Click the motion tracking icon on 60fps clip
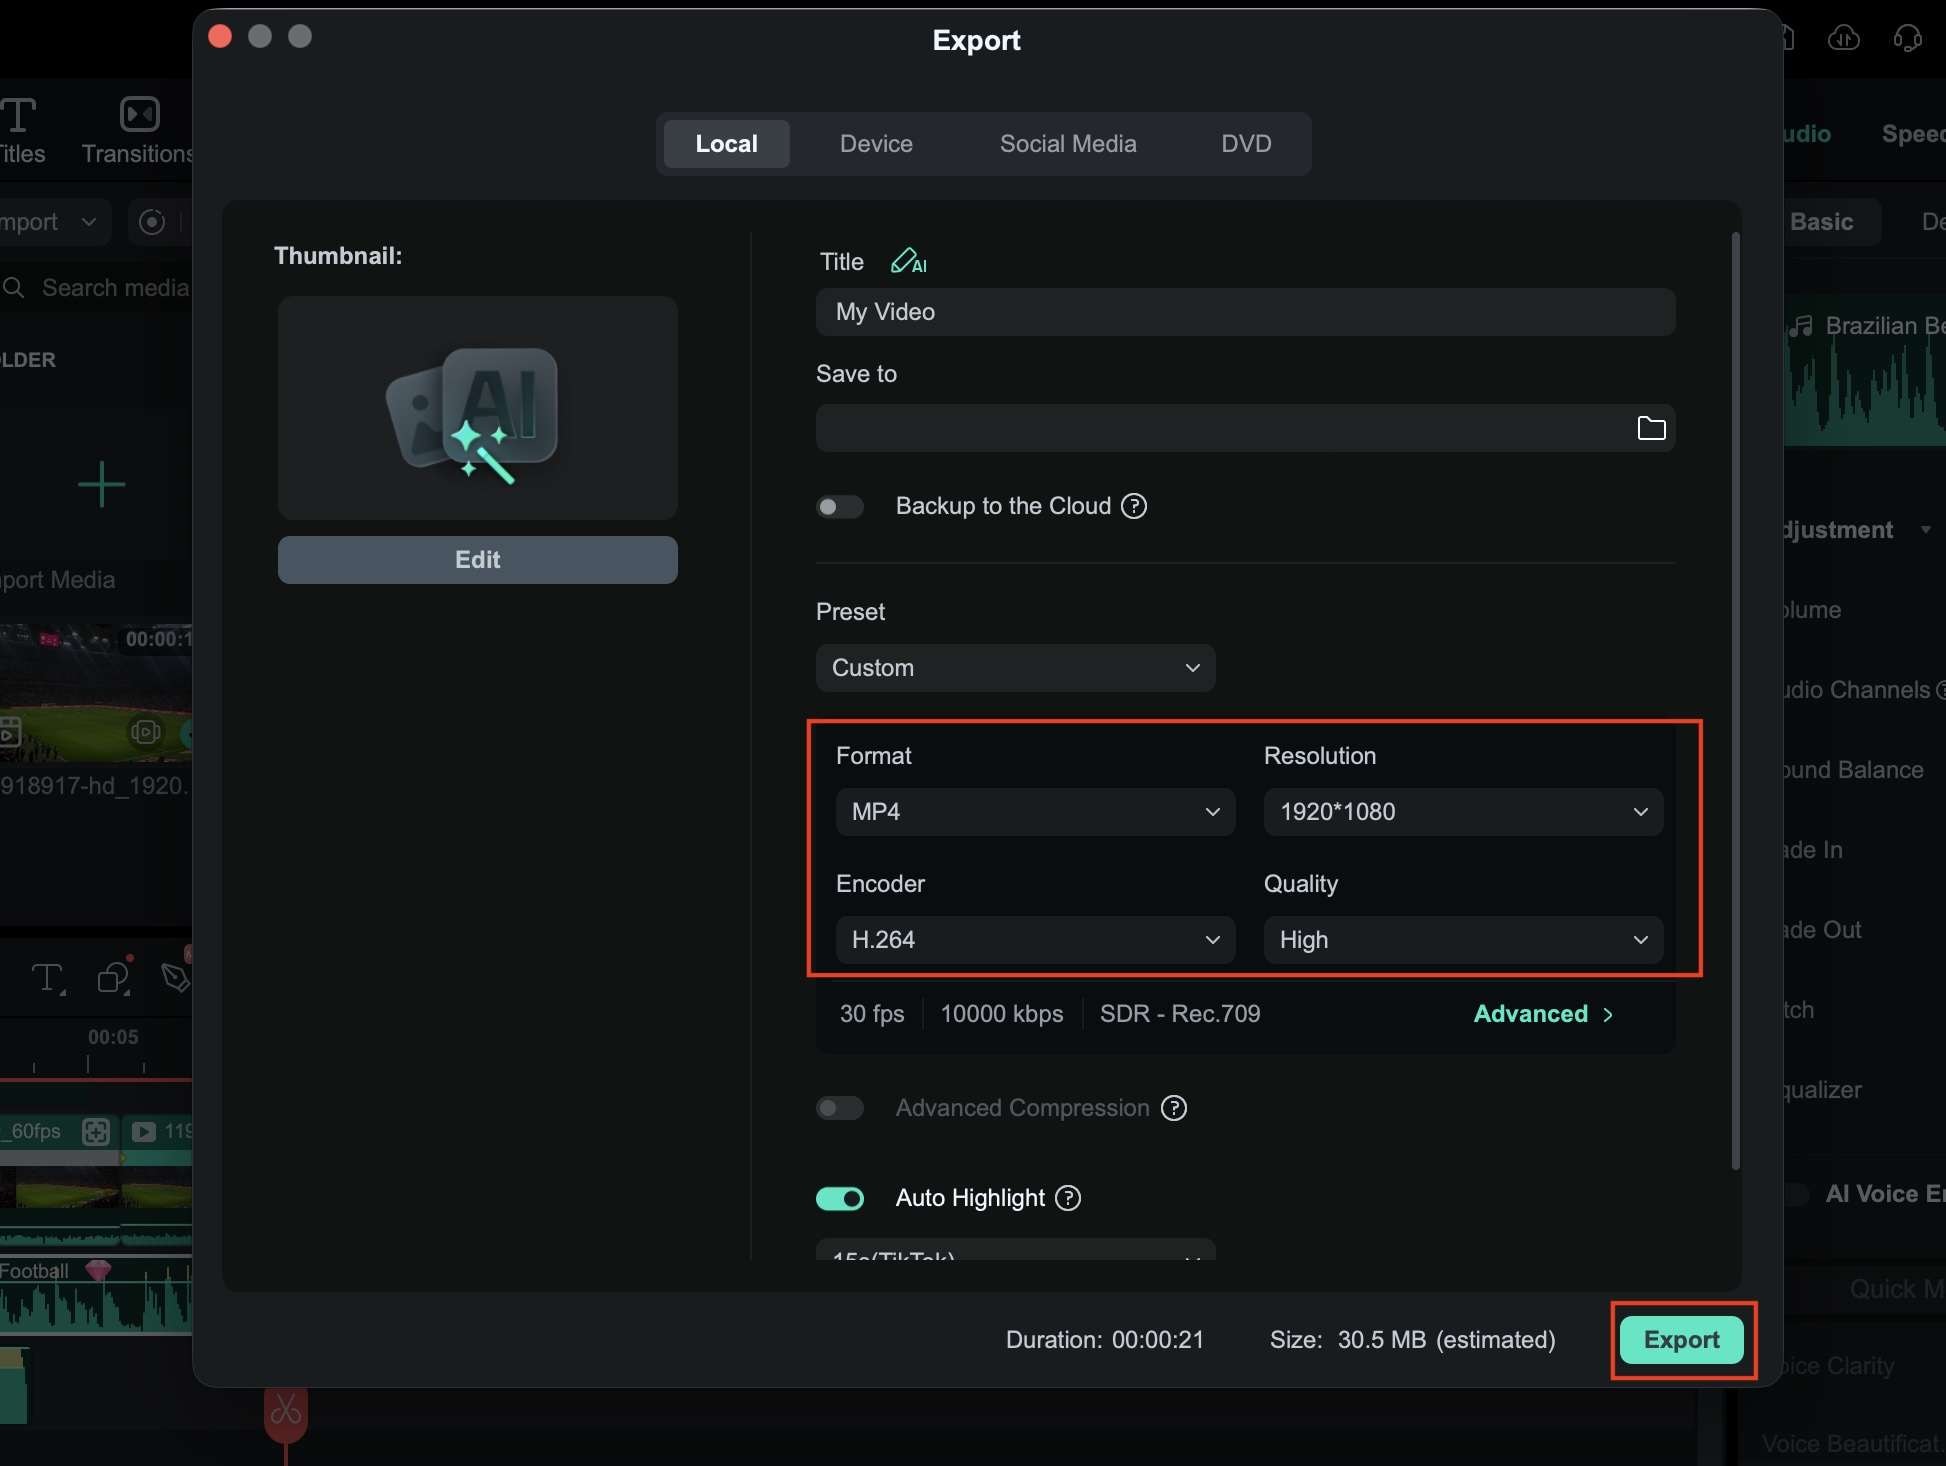 96,1131
